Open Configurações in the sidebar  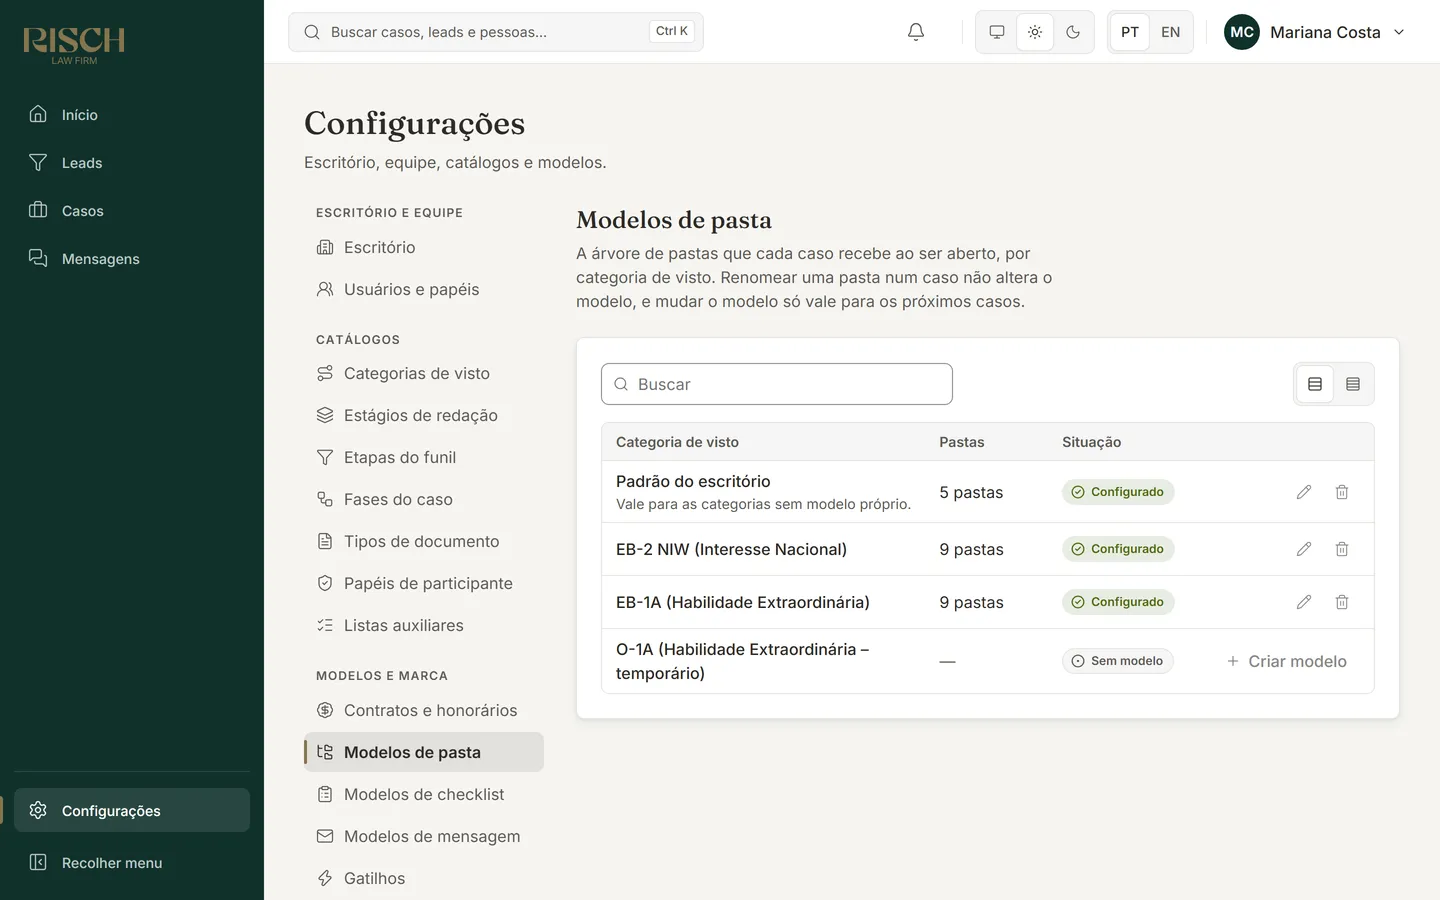[x=132, y=810]
